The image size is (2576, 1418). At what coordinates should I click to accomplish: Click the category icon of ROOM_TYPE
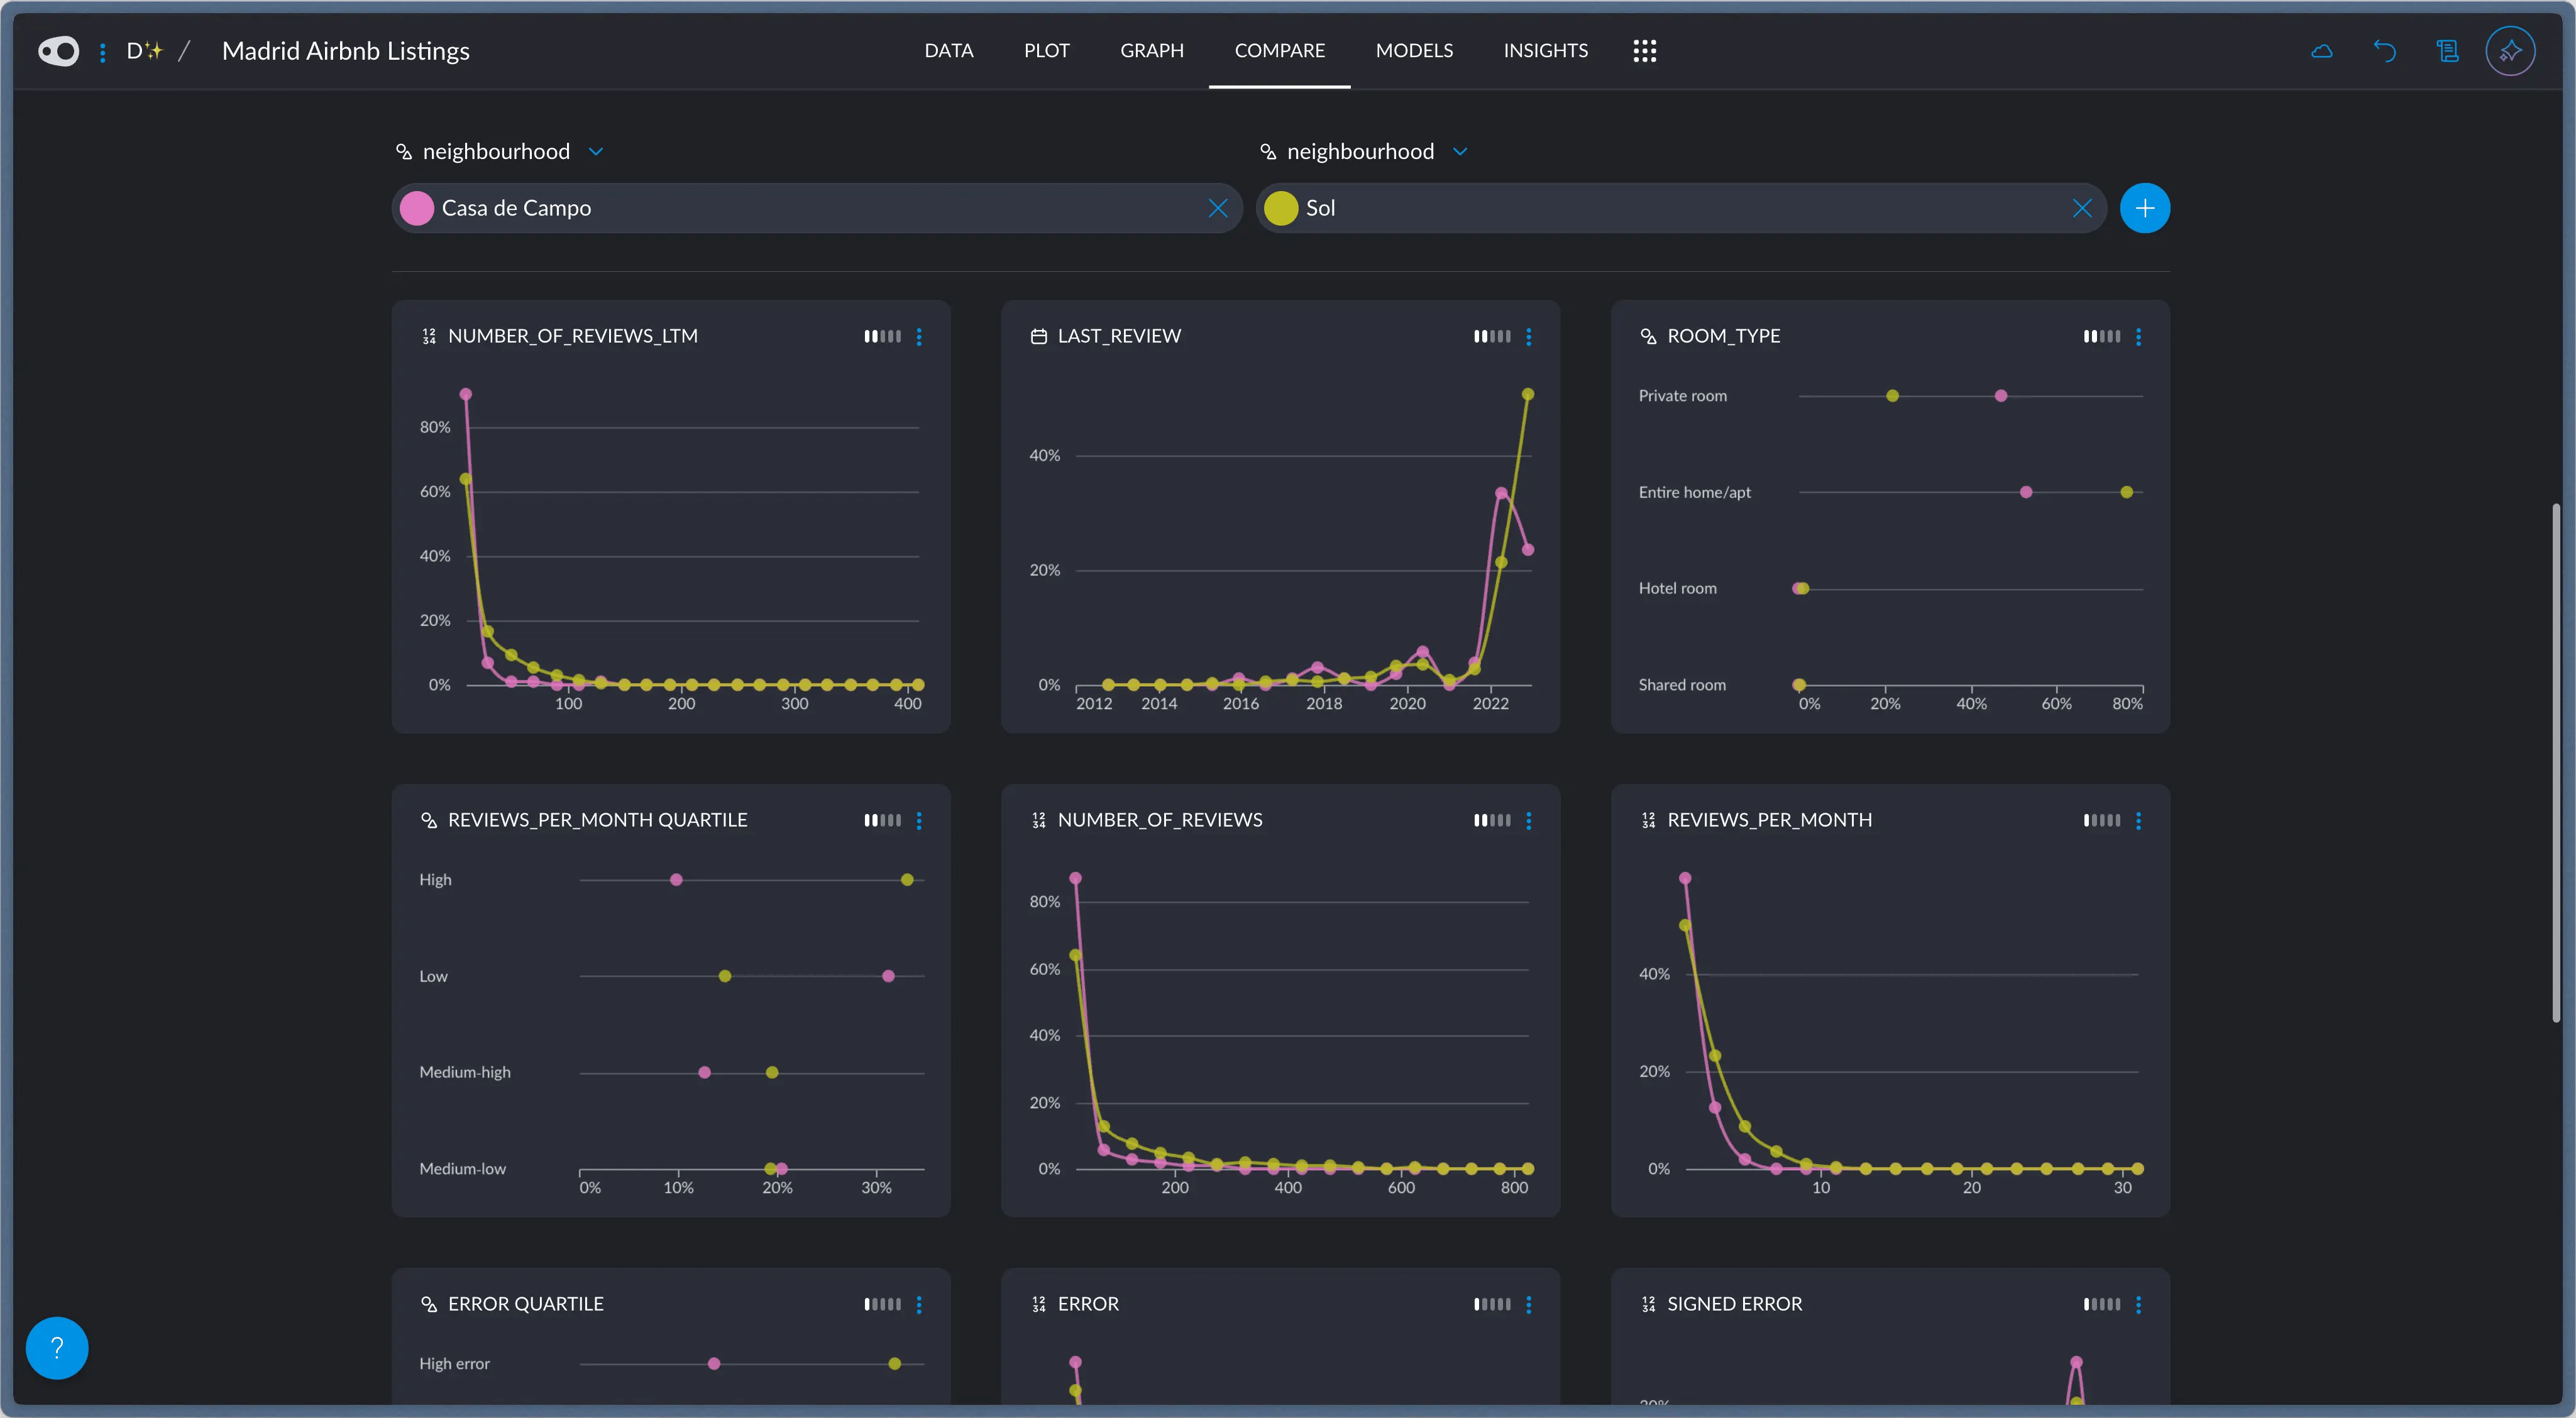[1649, 337]
